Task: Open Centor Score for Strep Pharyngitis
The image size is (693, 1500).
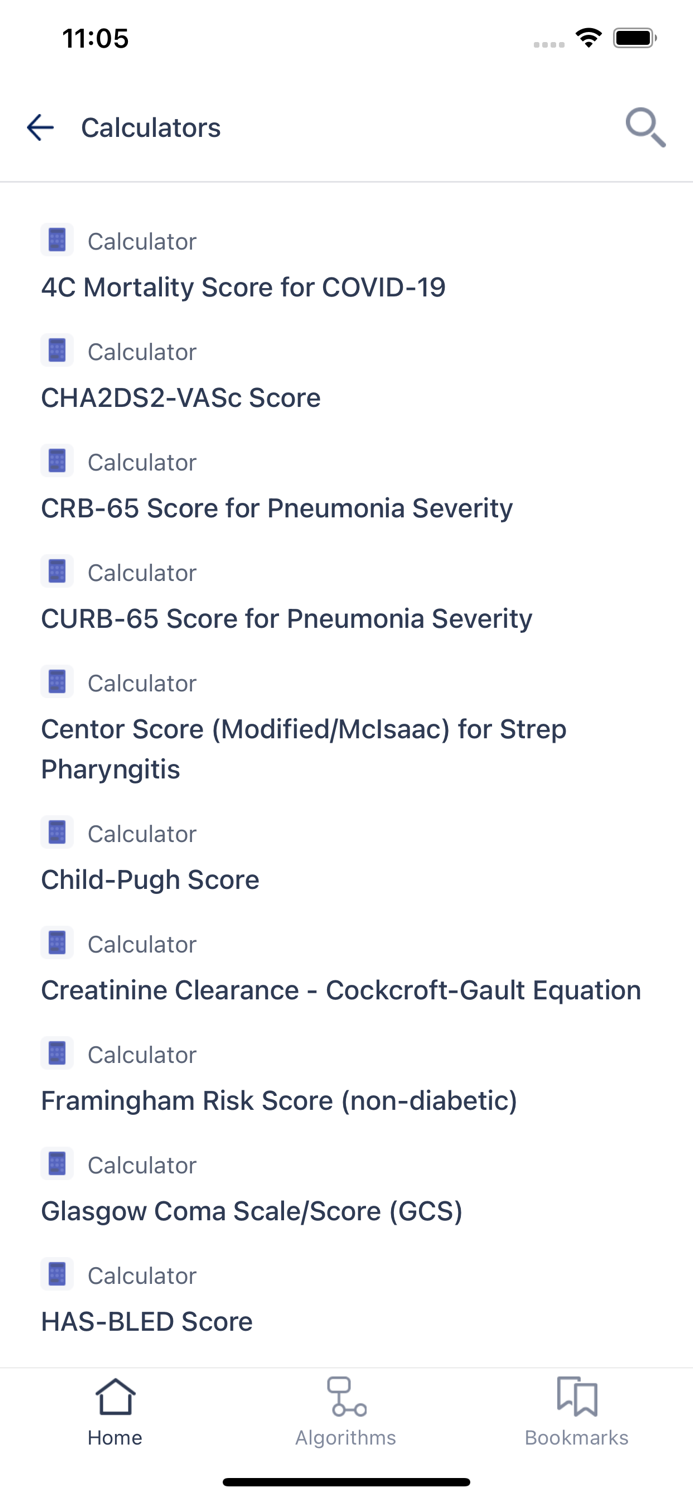Action: point(304,749)
